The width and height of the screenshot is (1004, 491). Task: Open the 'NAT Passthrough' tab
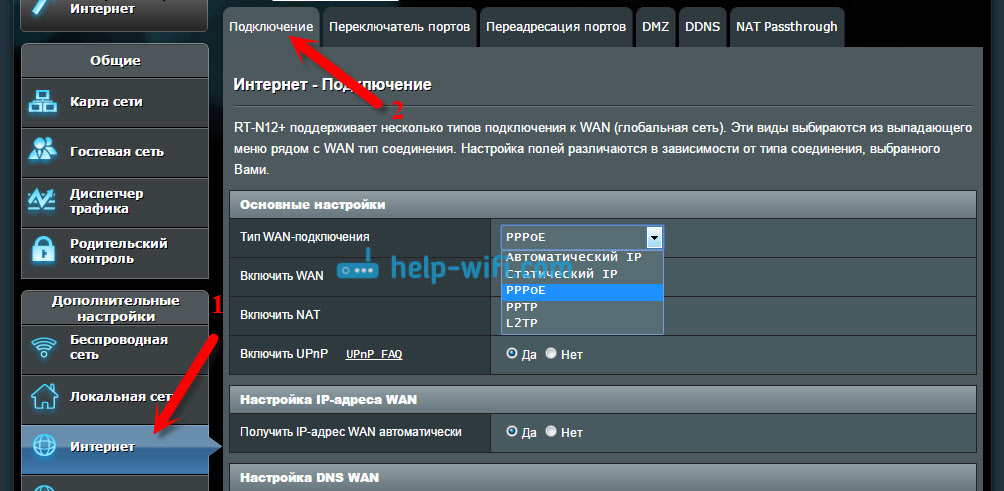click(786, 27)
